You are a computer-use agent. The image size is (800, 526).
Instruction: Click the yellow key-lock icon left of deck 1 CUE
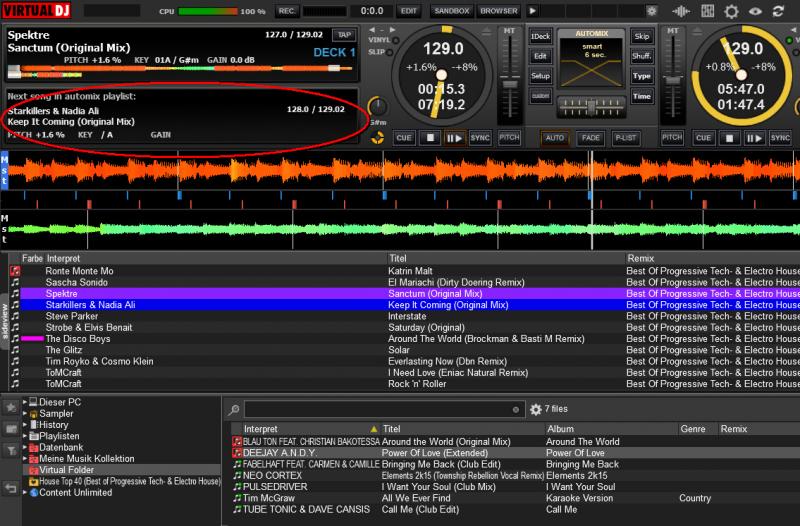click(377, 138)
